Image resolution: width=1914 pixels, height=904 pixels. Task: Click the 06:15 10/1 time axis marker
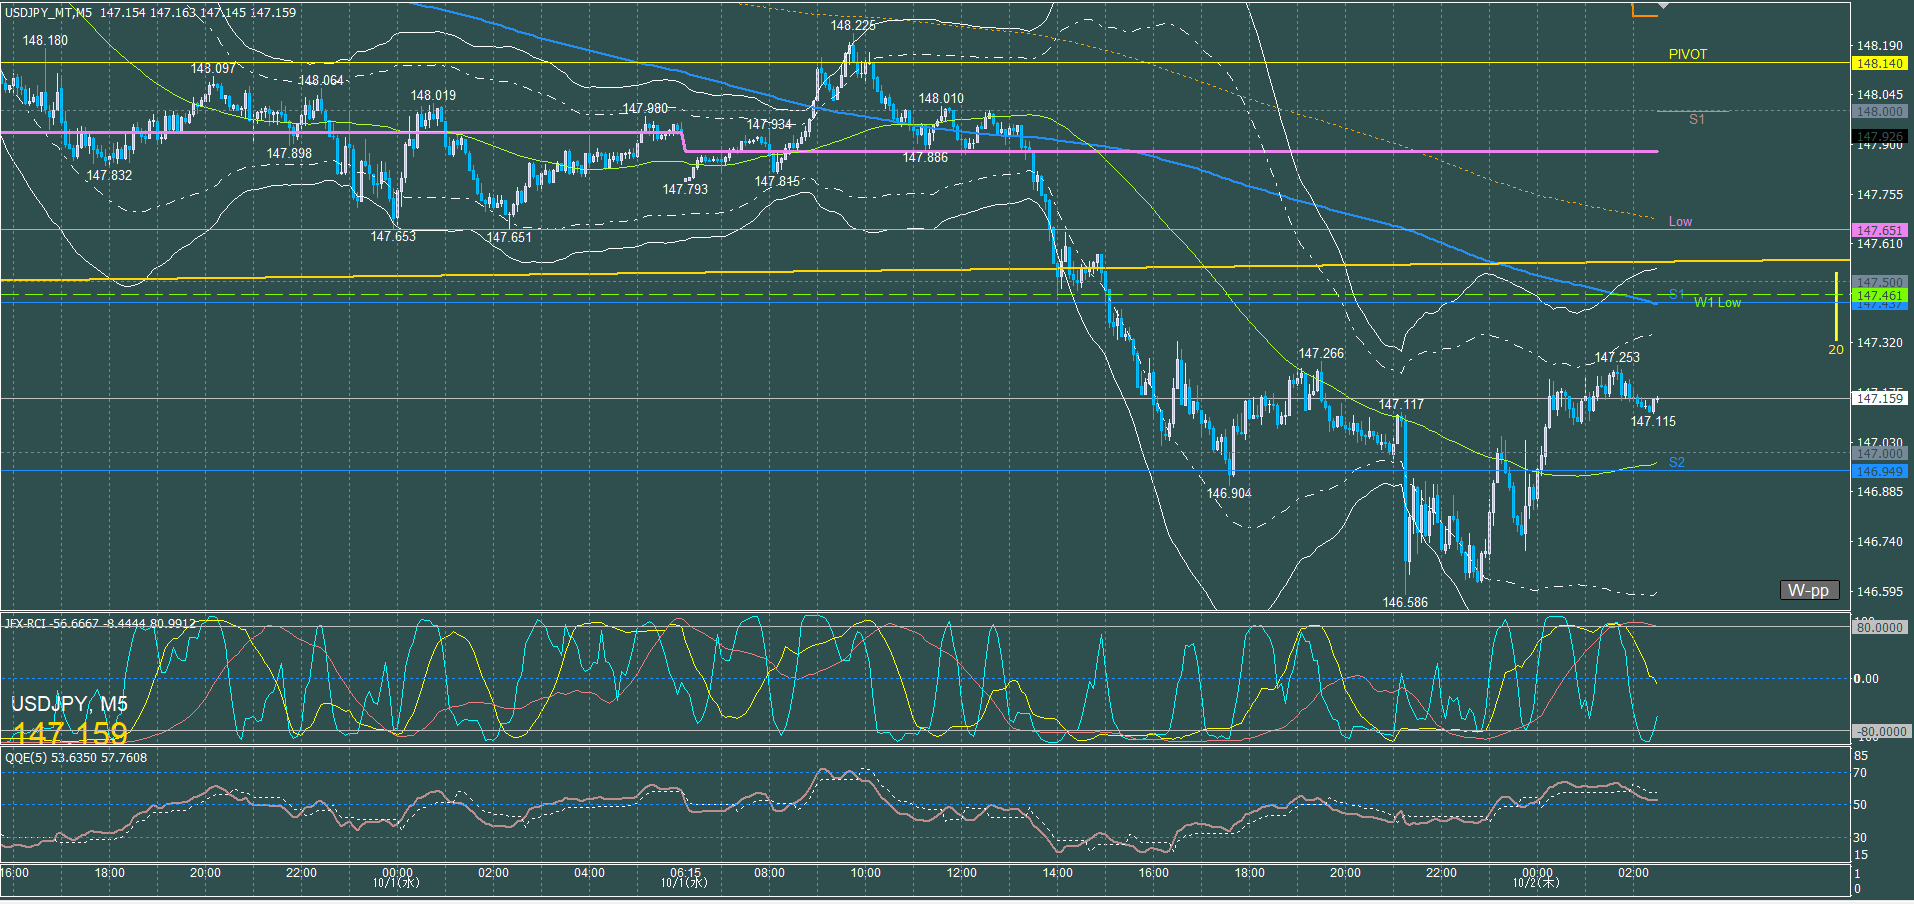click(x=685, y=877)
